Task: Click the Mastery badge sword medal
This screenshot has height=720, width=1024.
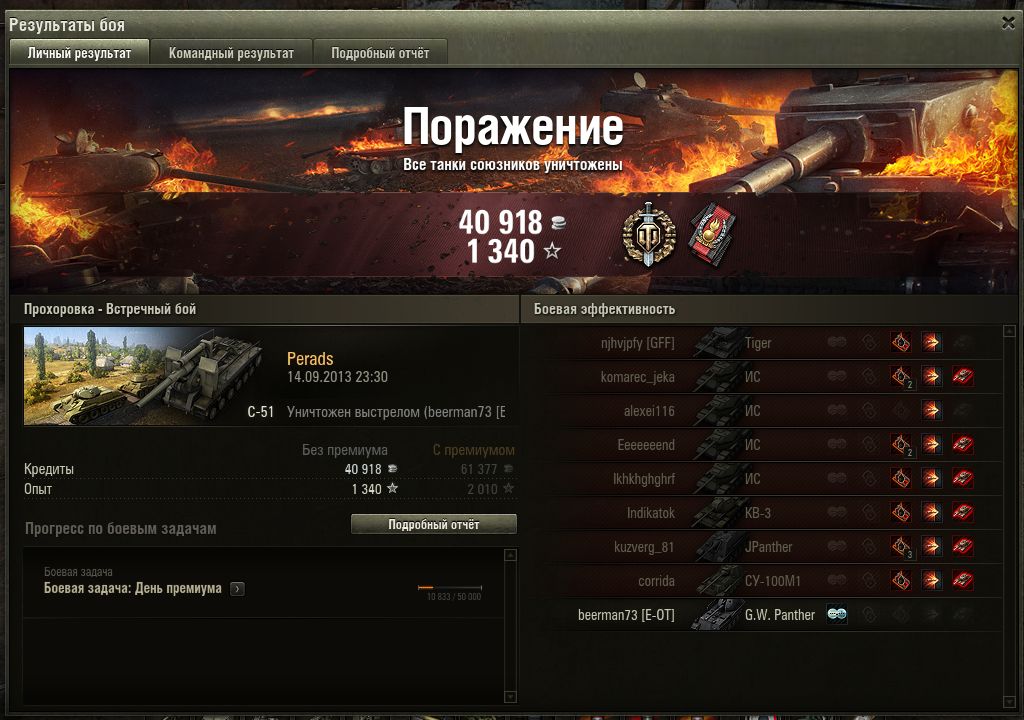Action: 648,234
